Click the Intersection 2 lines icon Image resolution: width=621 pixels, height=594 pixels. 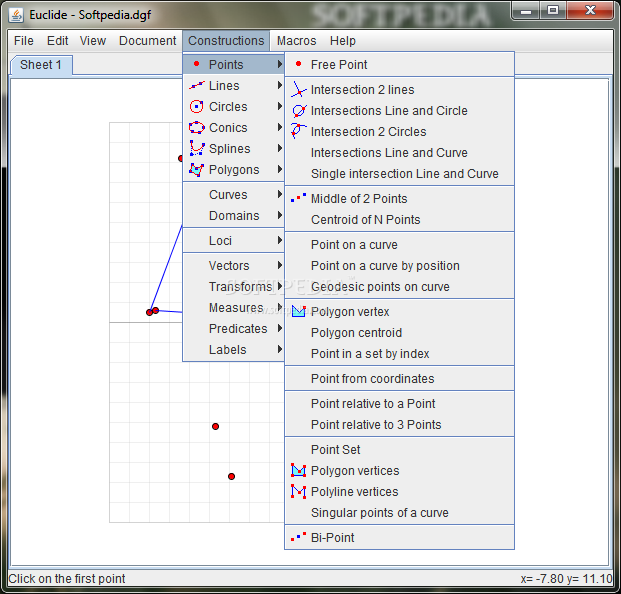tap(299, 89)
